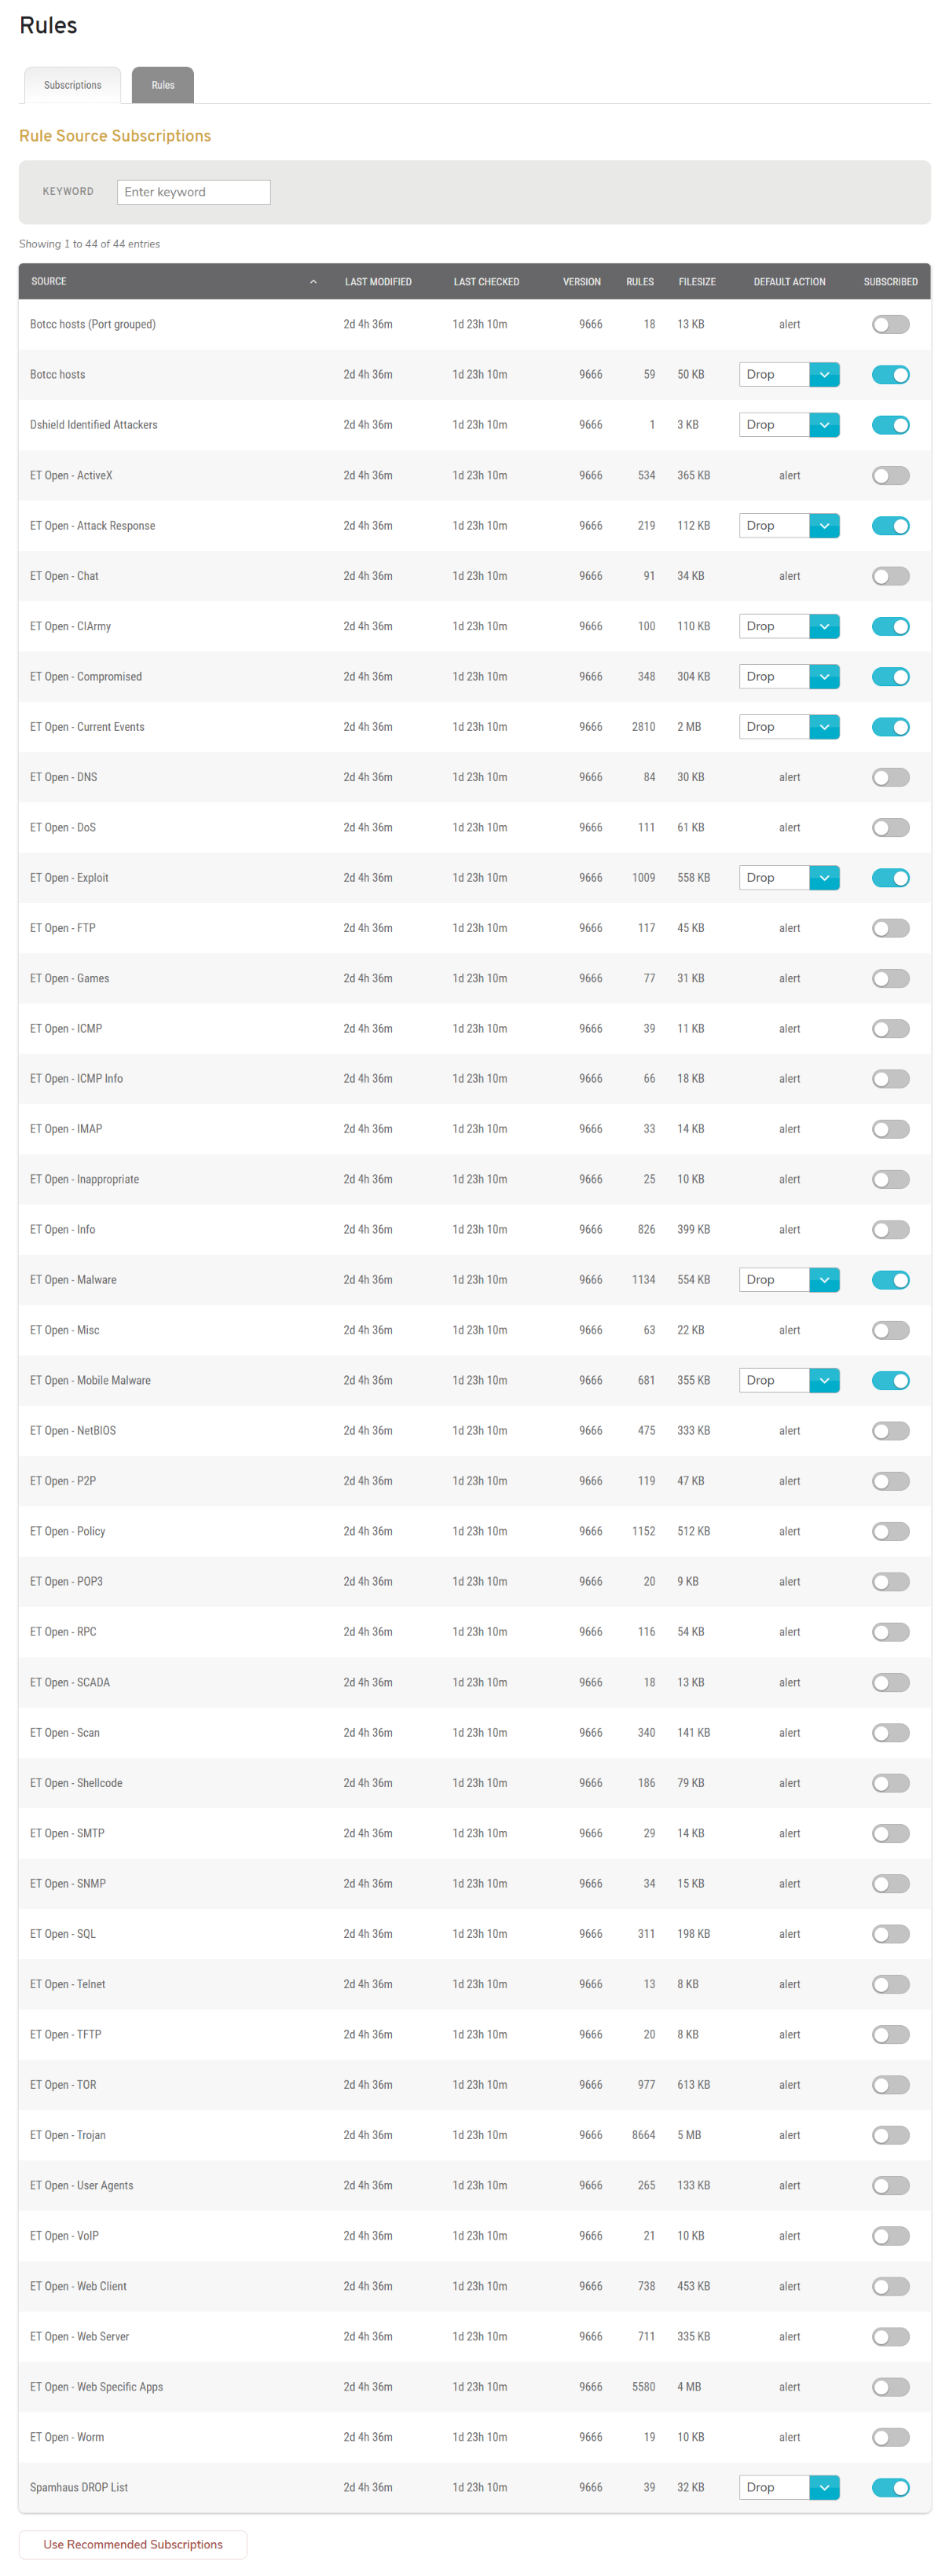
Task: Sort table by Source column arrow
Action: 313,282
